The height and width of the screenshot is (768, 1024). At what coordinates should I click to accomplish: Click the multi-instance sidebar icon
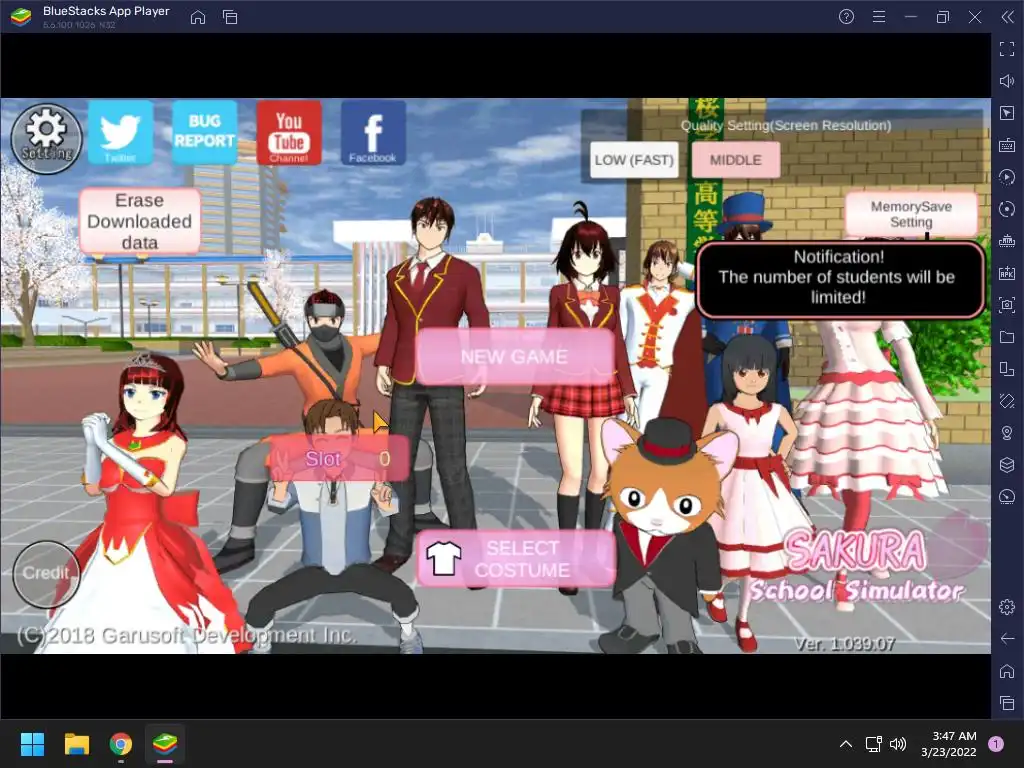pyautogui.click(x=1007, y=369)
